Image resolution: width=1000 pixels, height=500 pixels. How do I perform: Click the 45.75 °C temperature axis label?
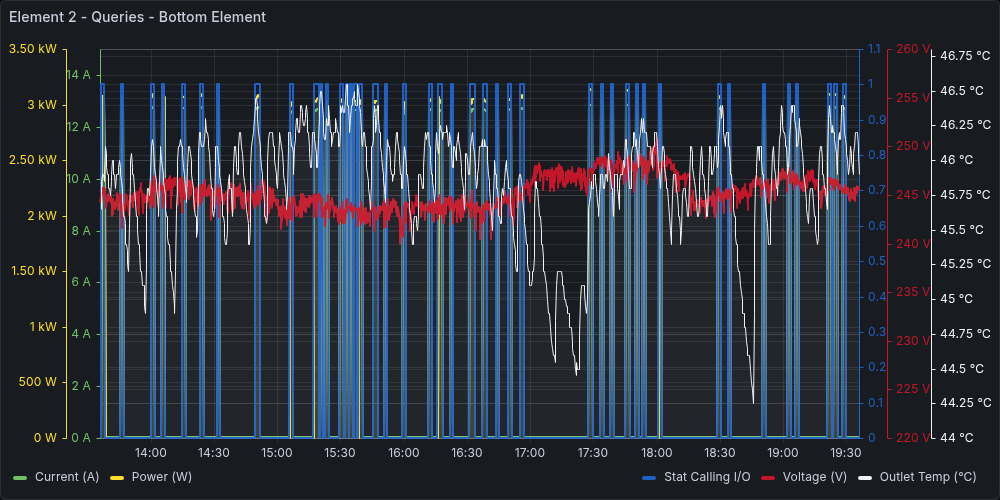point(966,195)
